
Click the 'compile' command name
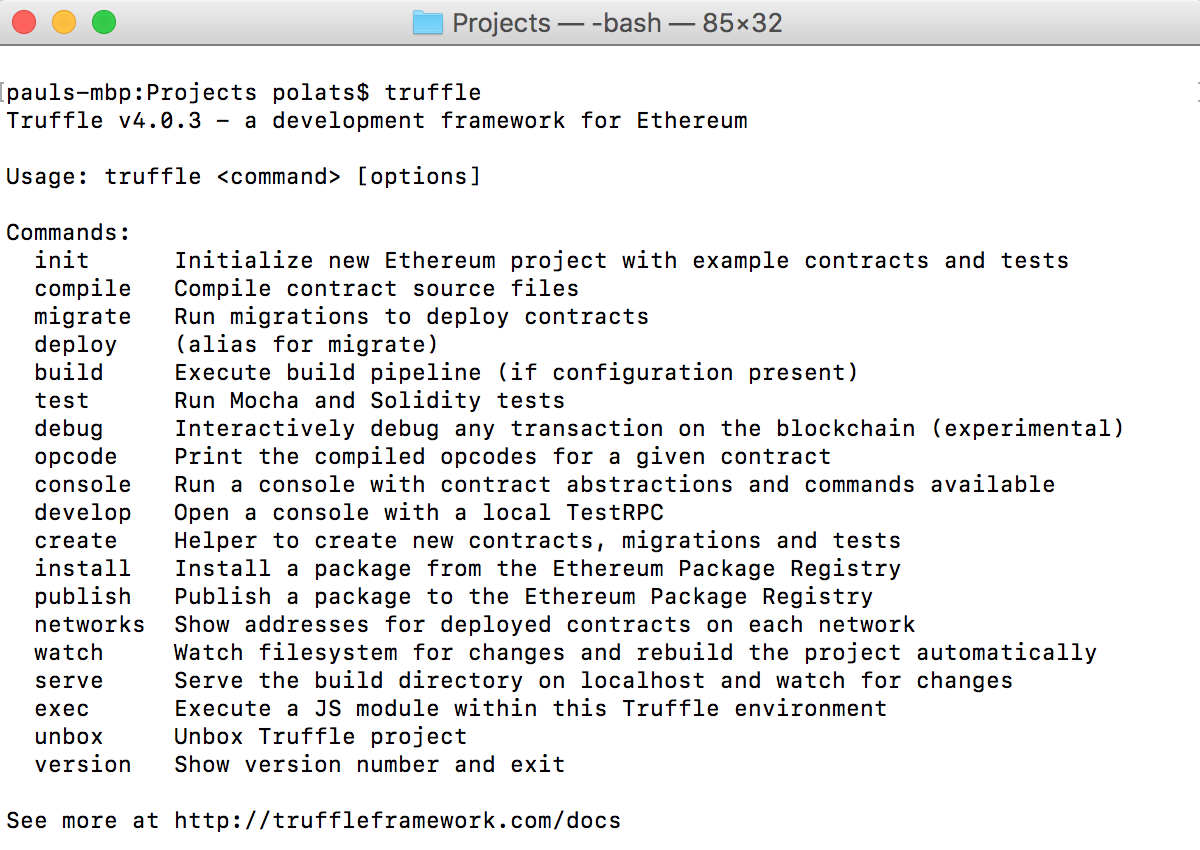[x=83, y=289]
